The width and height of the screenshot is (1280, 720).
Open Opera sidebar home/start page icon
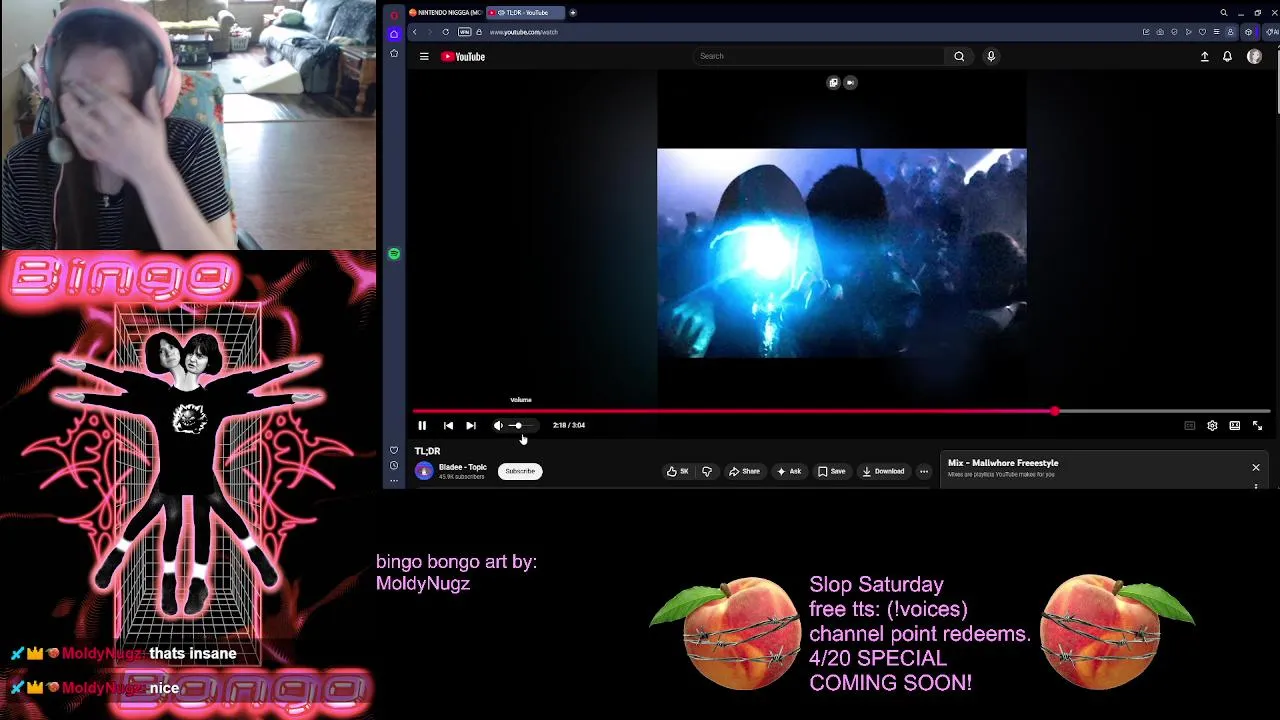pos(394,34)
